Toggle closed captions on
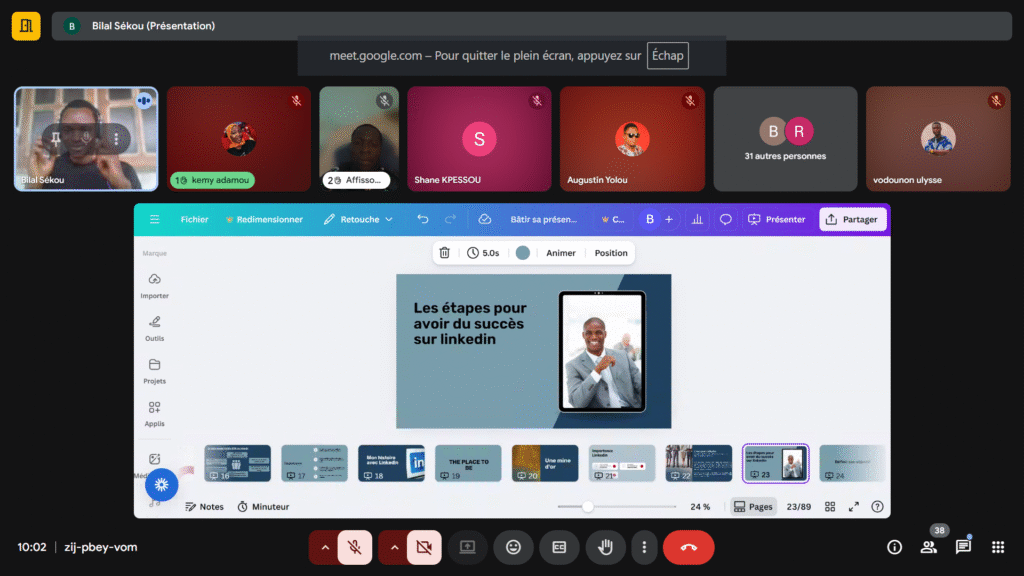 559,547
